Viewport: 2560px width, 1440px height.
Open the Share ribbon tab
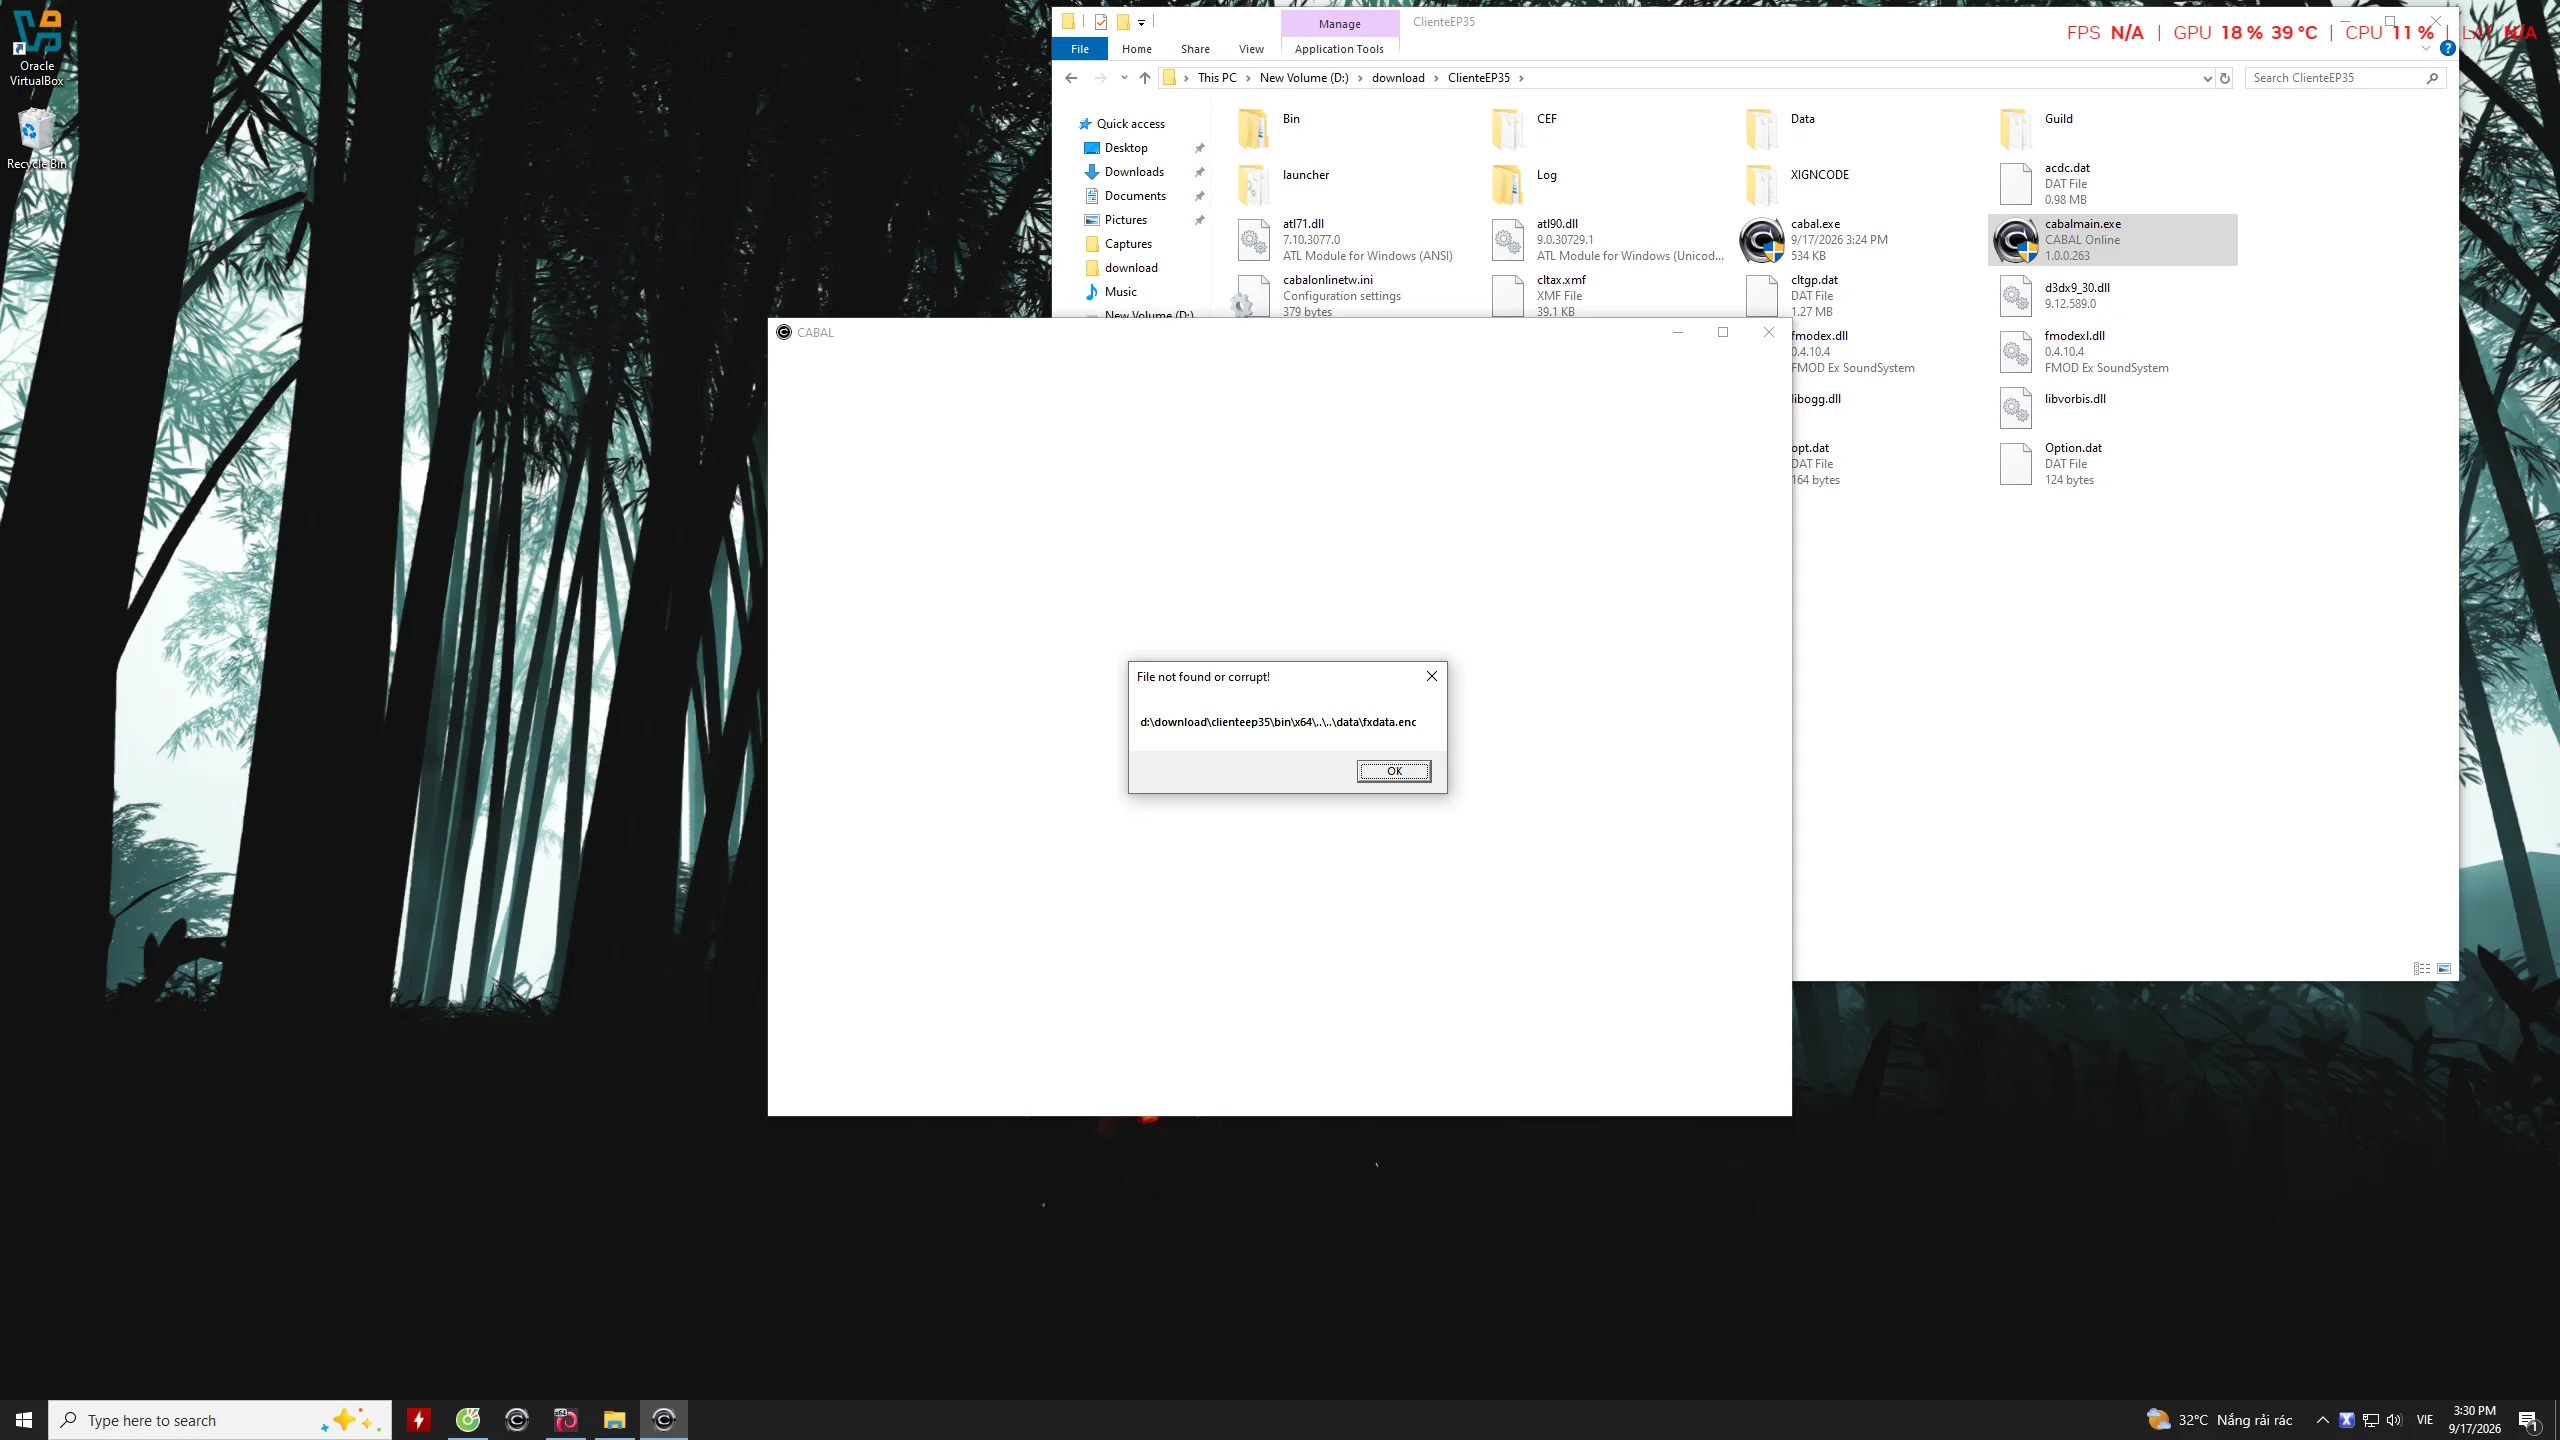pyautogui.click(x=1194, y=49)
